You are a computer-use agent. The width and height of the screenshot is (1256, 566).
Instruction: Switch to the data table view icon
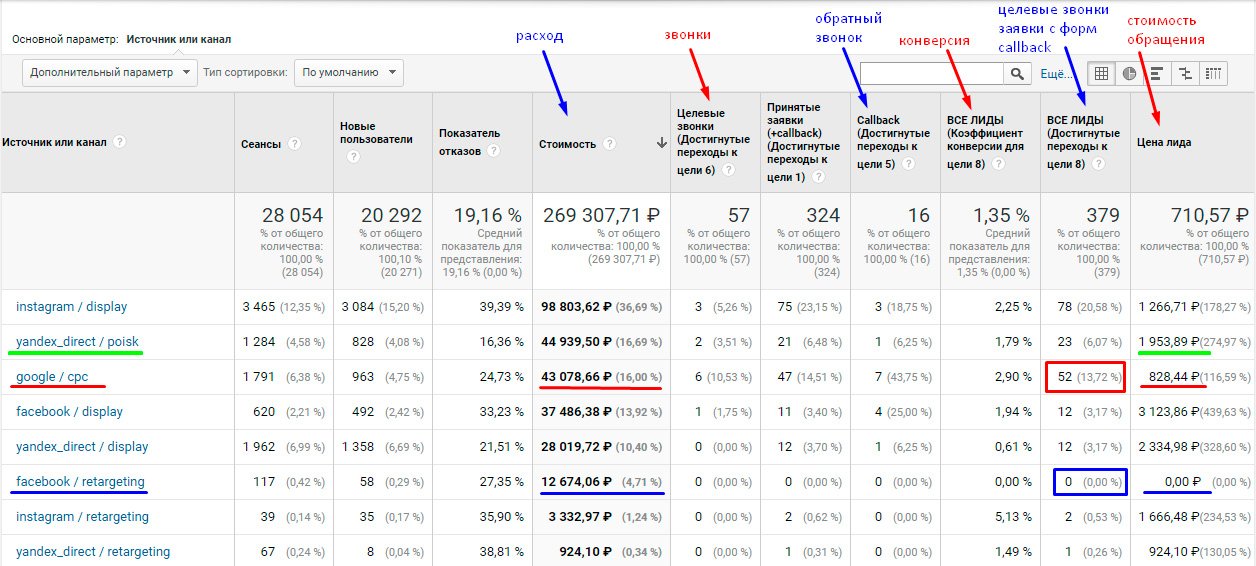(x=1101, y=73)
